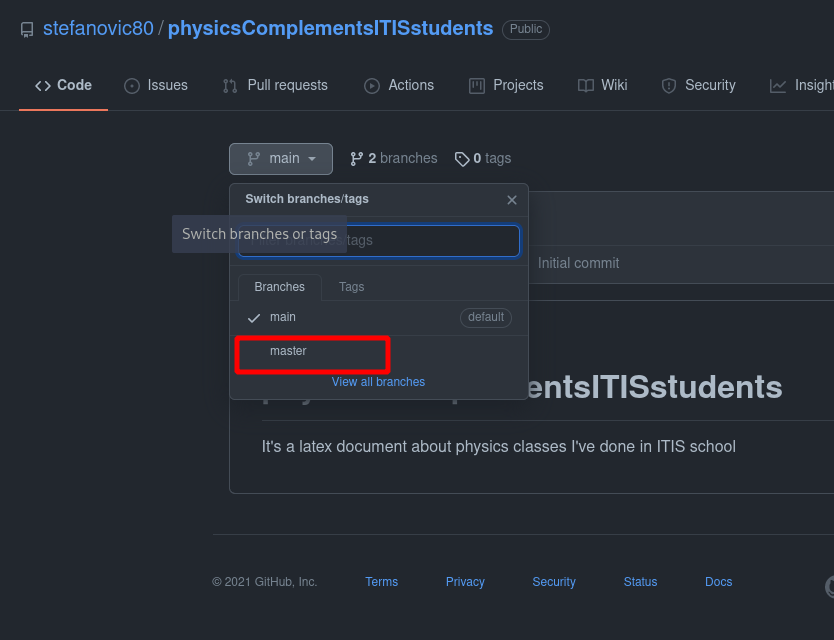Click the Switch branches/tags popup title

307,199
